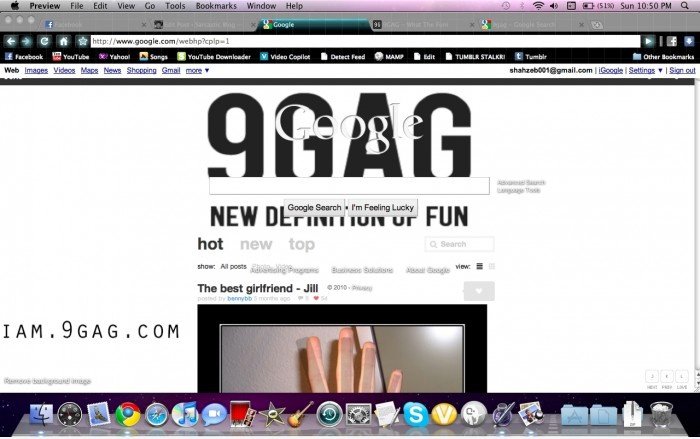The width and height of the screenshot is (700, 439).
Task: Open Spotlight search magnifier in menu bar
Action: [x=685, y=6]
